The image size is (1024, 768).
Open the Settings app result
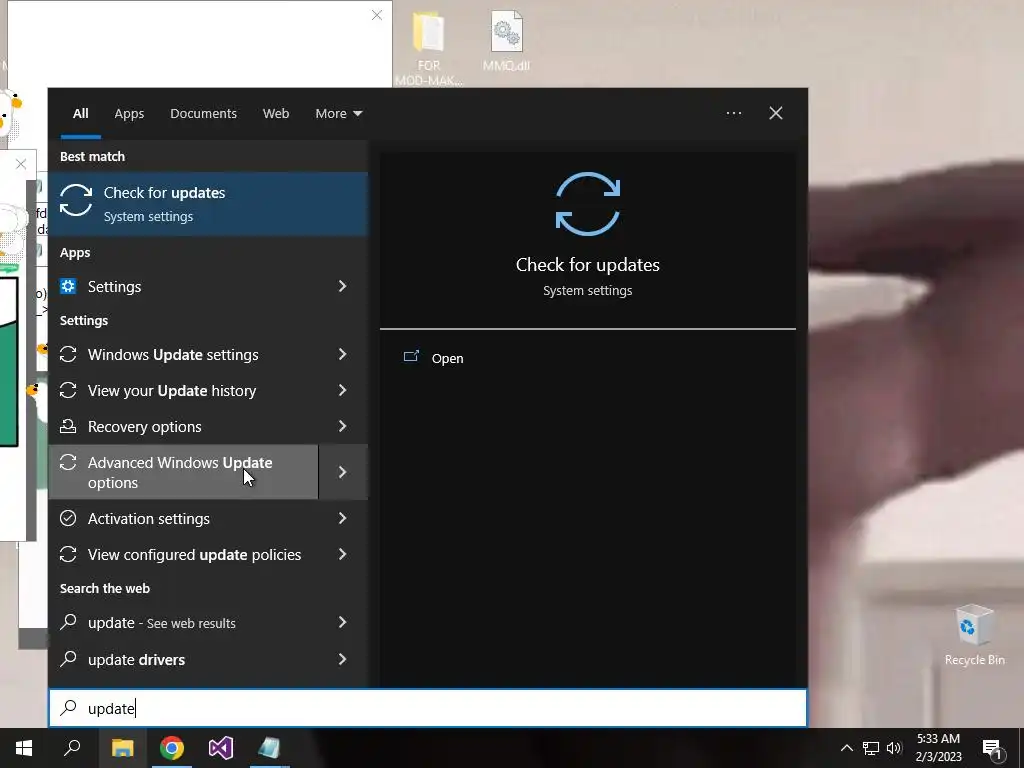tap(184, 286)
